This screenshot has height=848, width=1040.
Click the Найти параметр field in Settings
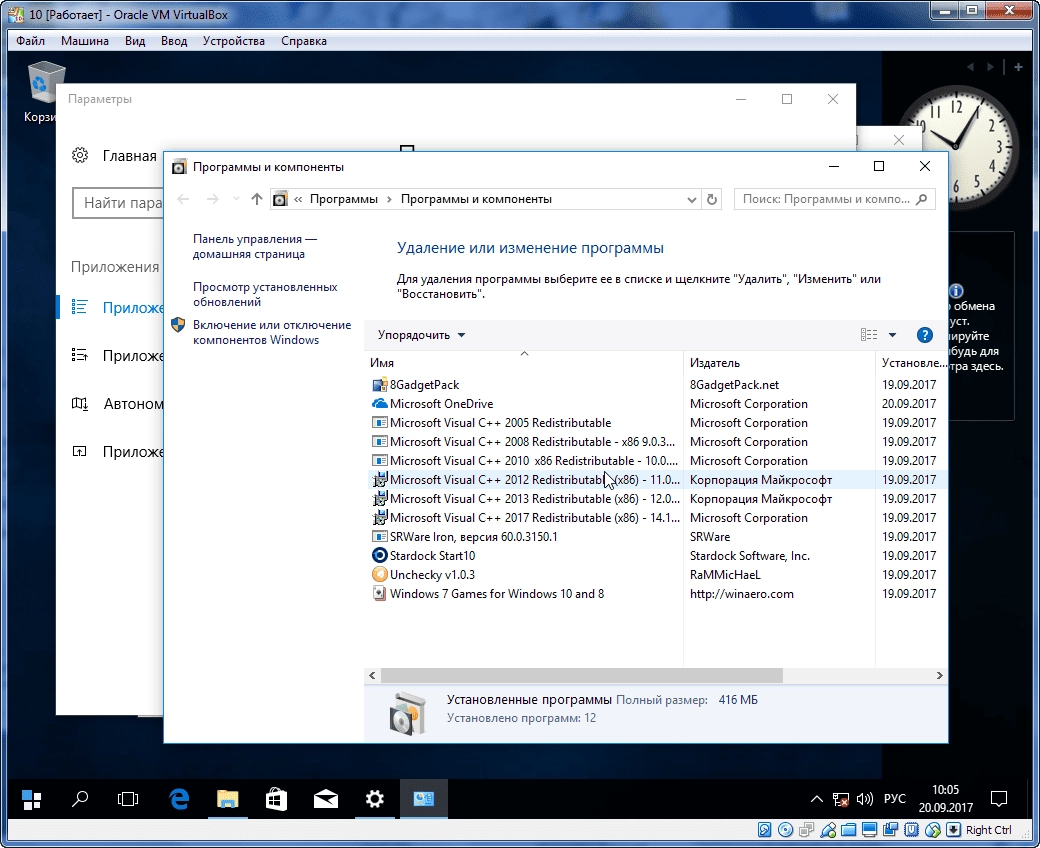[118, 203]
